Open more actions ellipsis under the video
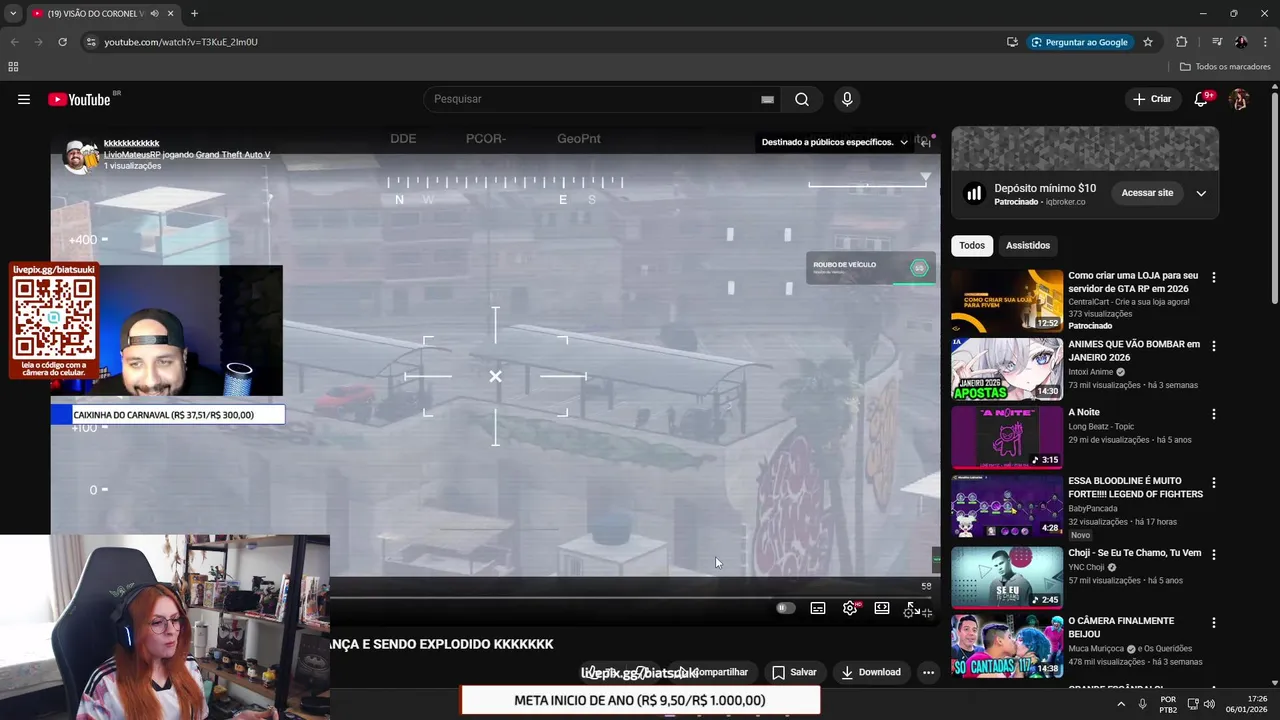The width and height of the screenshot is (1280, 720). tap(928, 672)
